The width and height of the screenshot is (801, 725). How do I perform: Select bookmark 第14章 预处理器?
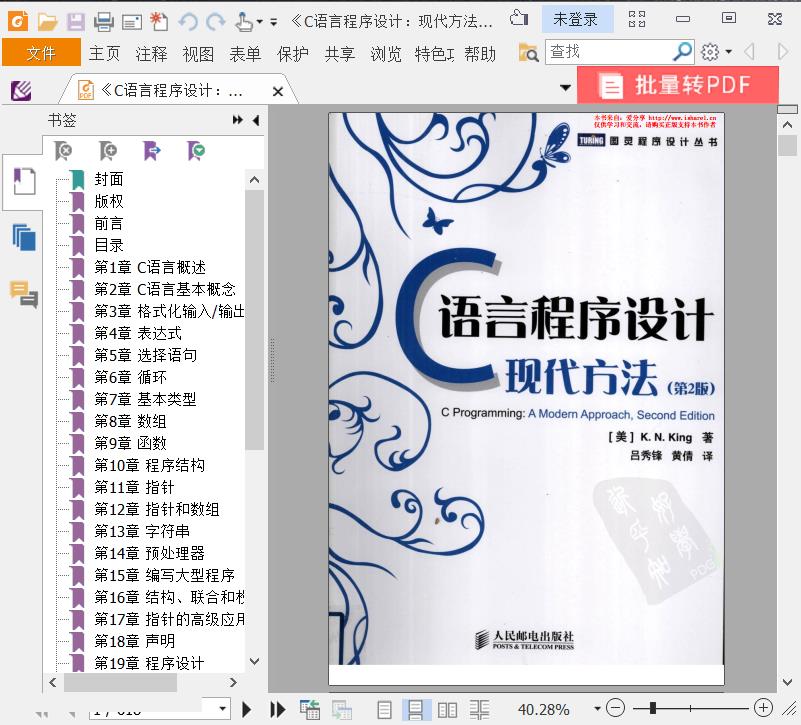tap(149, 553)
